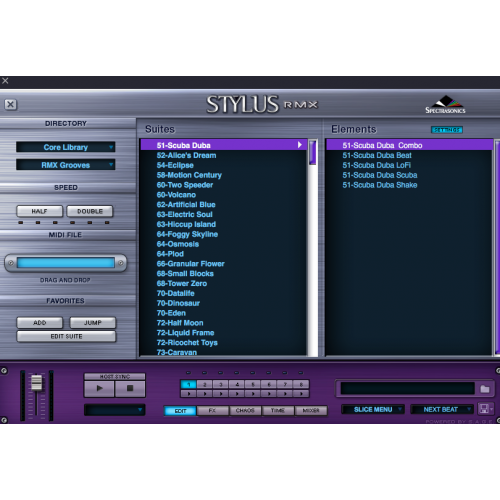
Task: Select part 1 button
Action: (189, 384)
